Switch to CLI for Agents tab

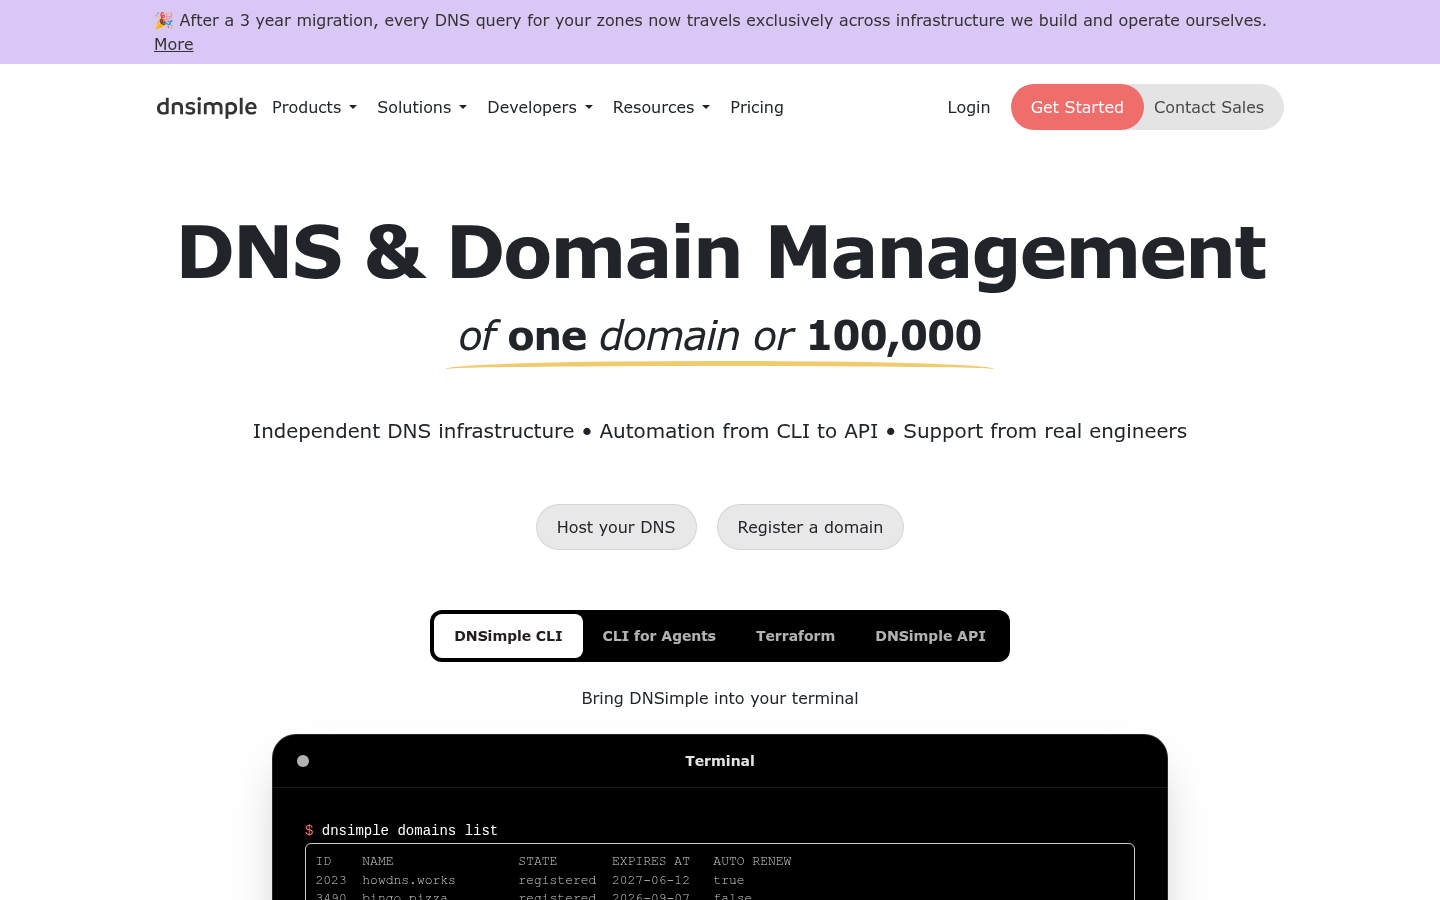[x=659, y=636]
